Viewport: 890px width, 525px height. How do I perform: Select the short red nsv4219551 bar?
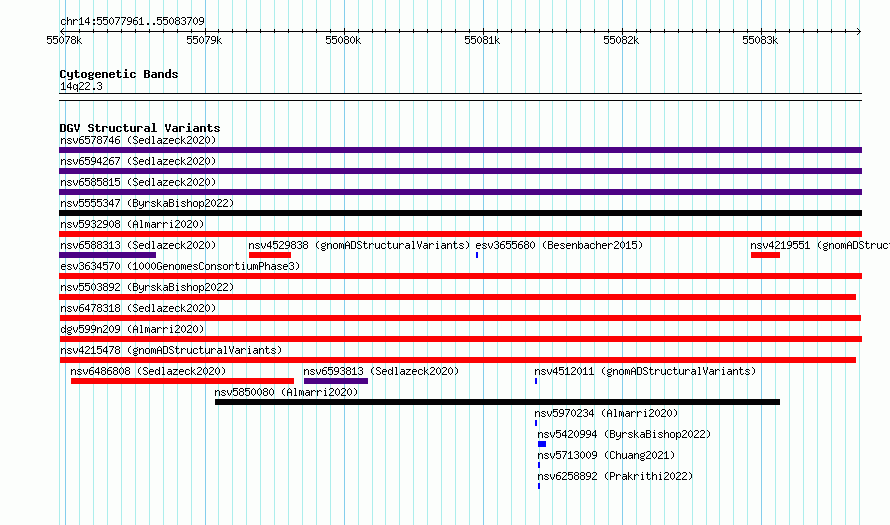pos(765,255)
